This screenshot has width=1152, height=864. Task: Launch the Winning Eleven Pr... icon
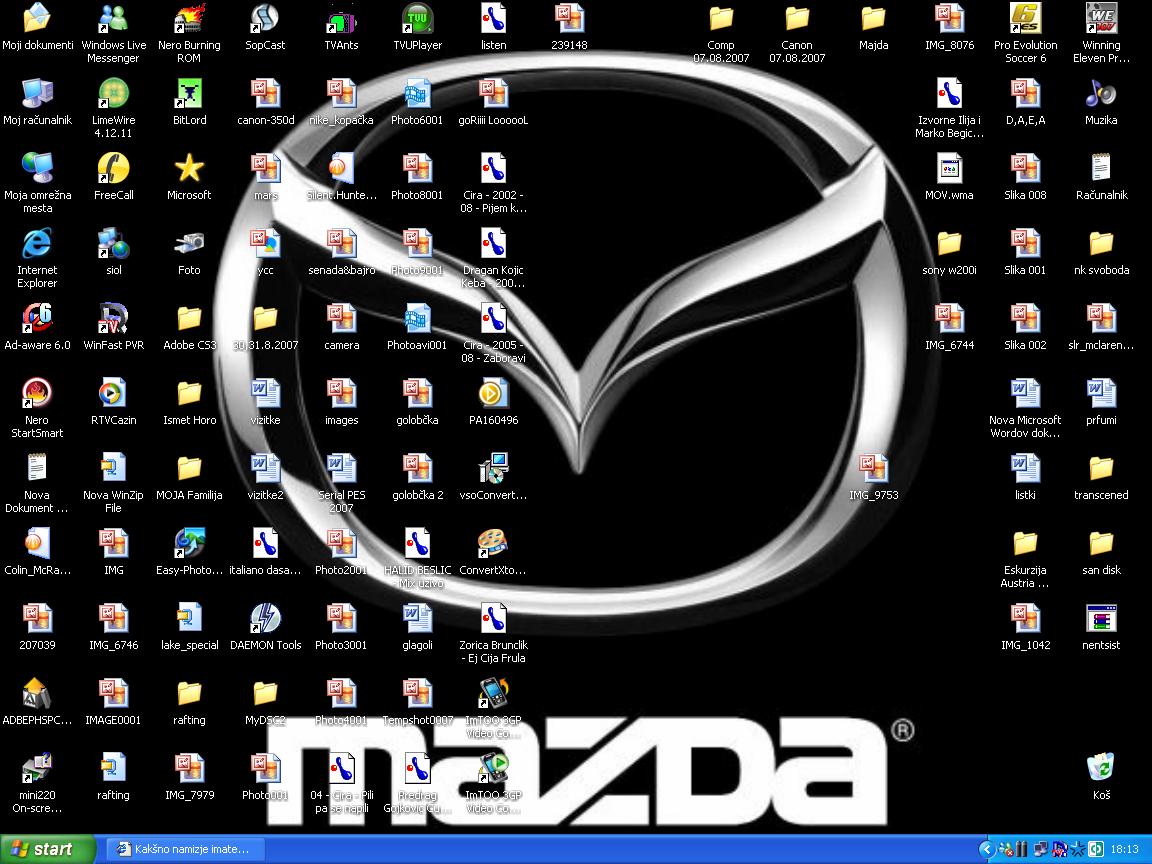coord(1101,19)
